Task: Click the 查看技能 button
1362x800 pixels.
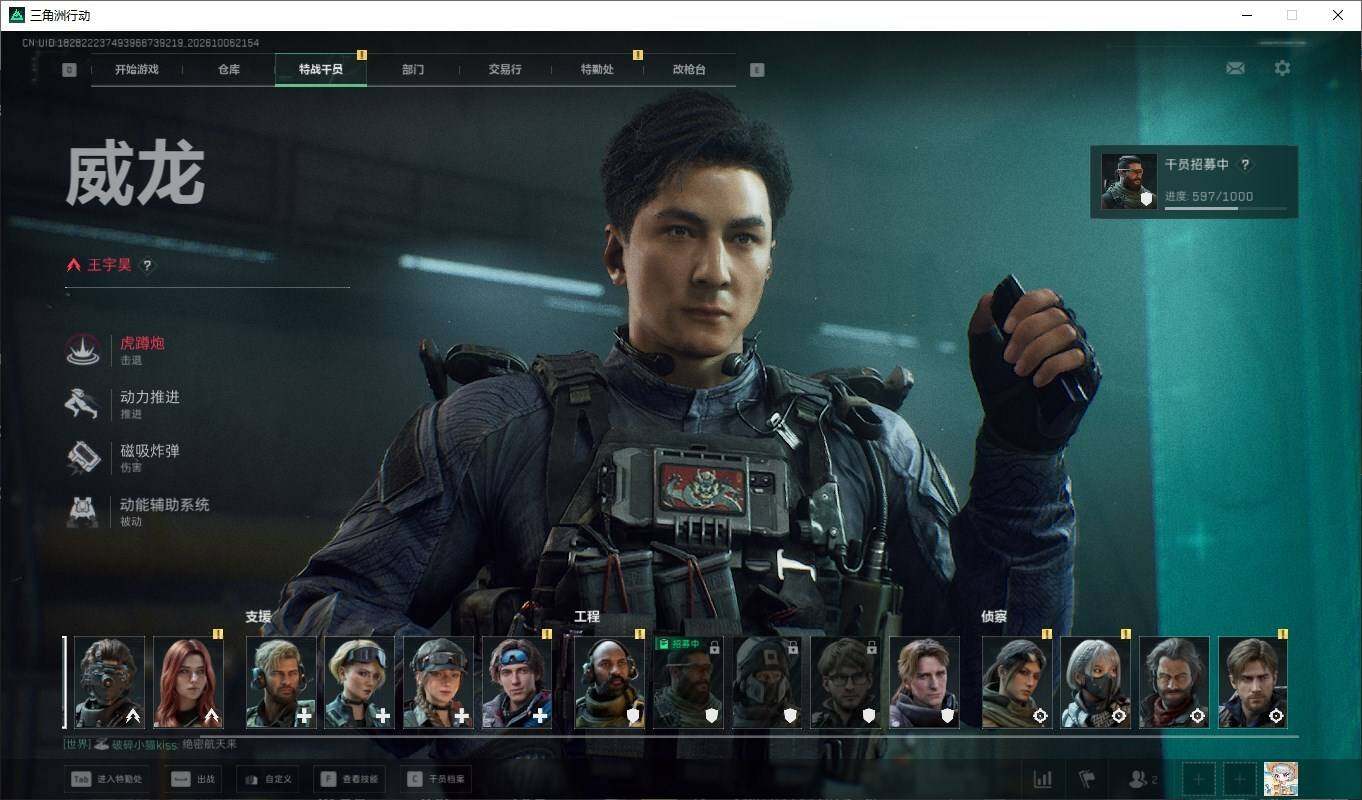Action: click(351, 779)
